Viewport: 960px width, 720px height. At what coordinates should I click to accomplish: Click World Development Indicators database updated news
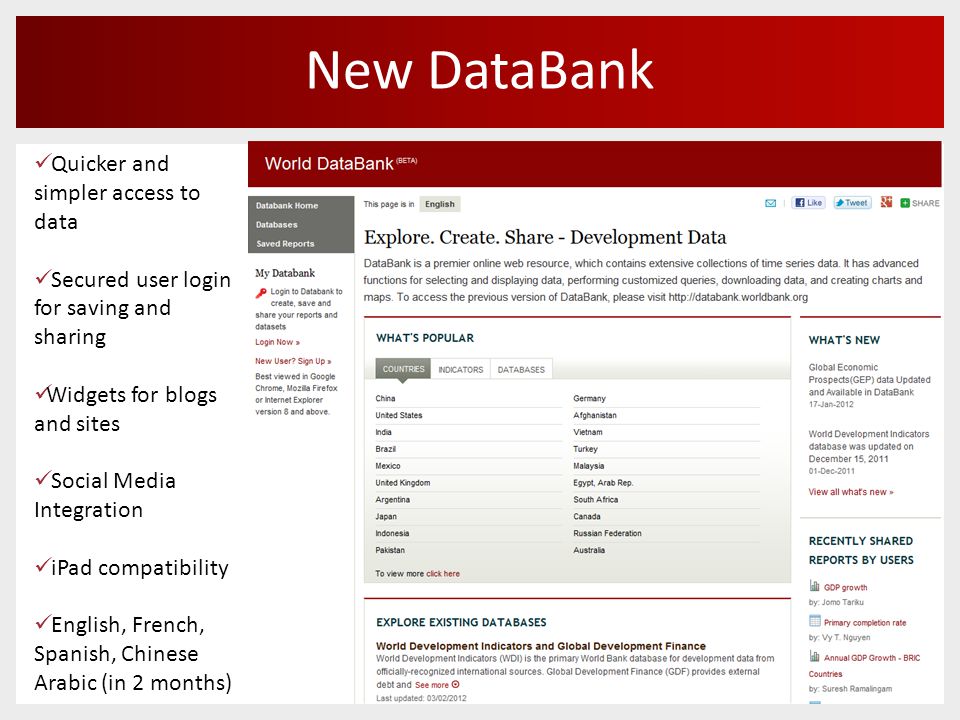[x=869, y=446]
